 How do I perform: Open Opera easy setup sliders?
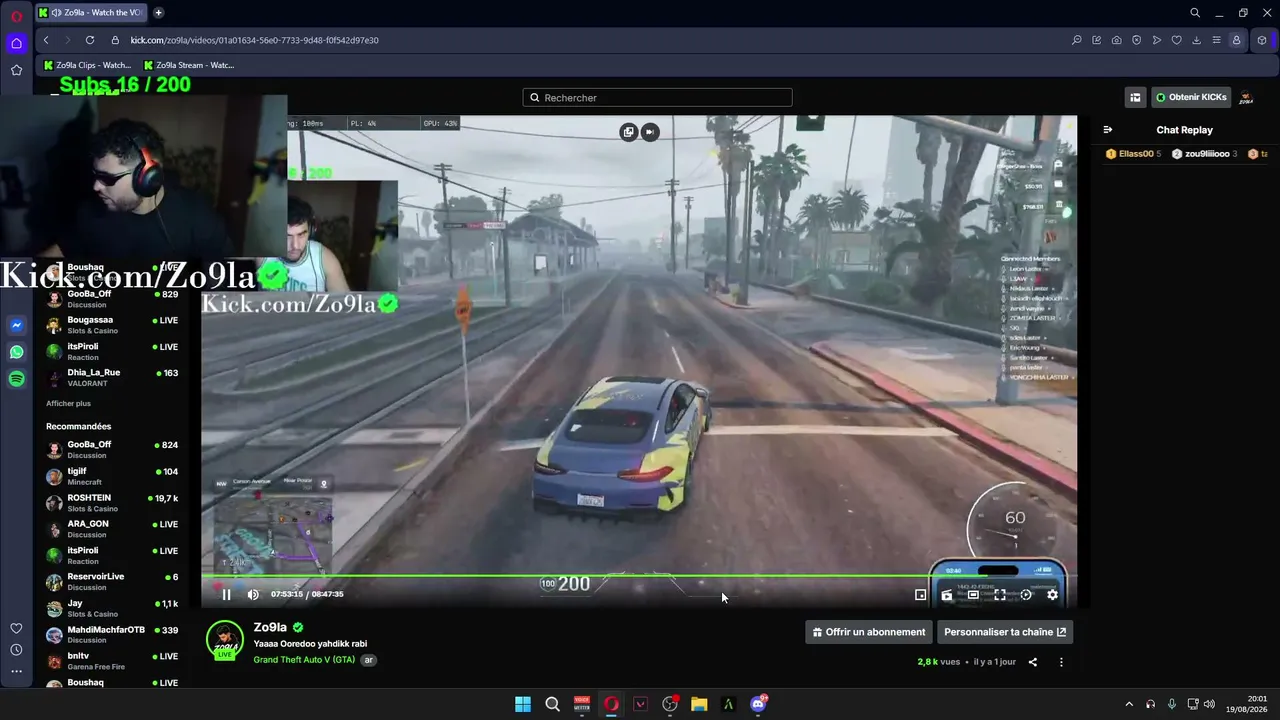pos(1216,40)
